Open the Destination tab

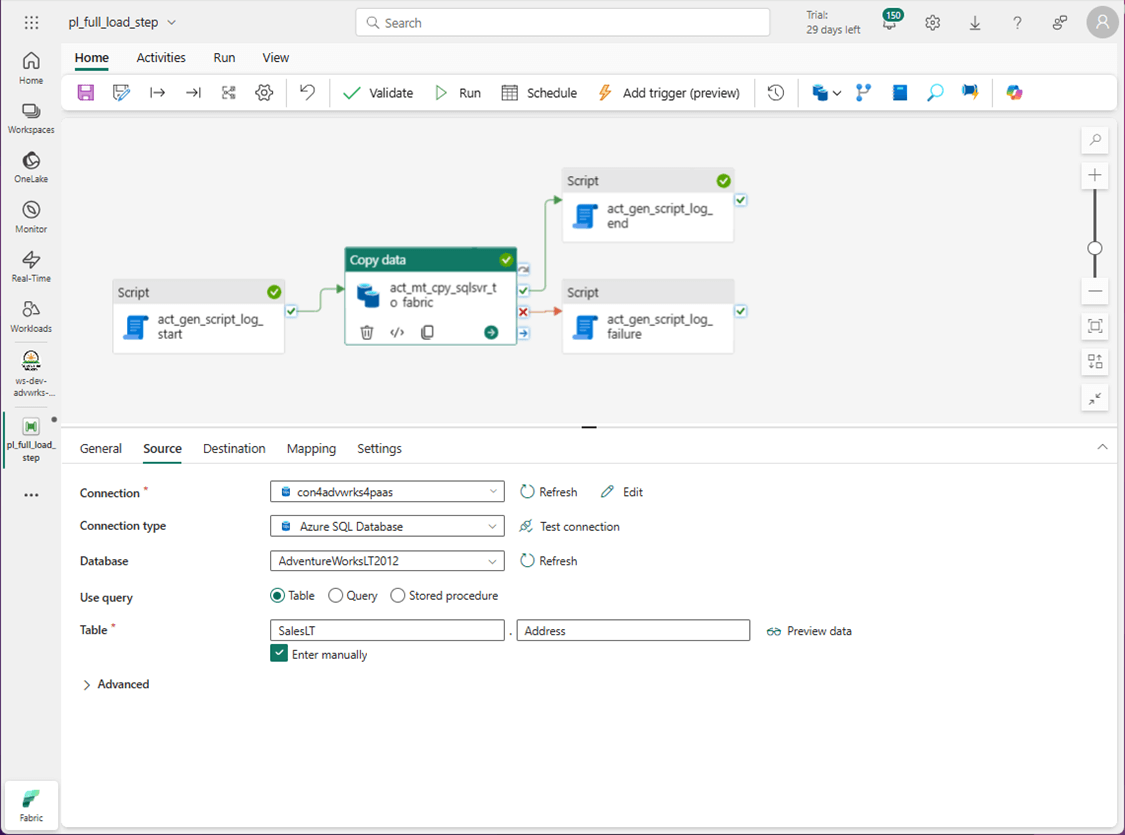point(234,448)
